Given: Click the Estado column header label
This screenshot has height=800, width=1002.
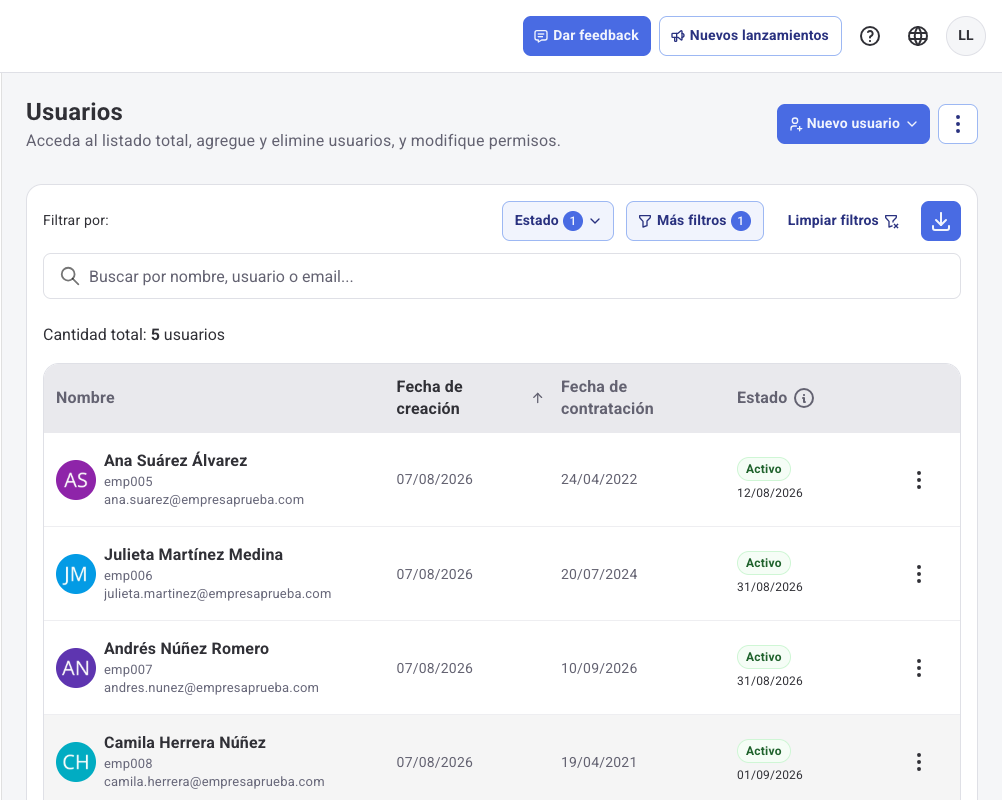Looking at the screenshot, I should (x=762, y=397).
